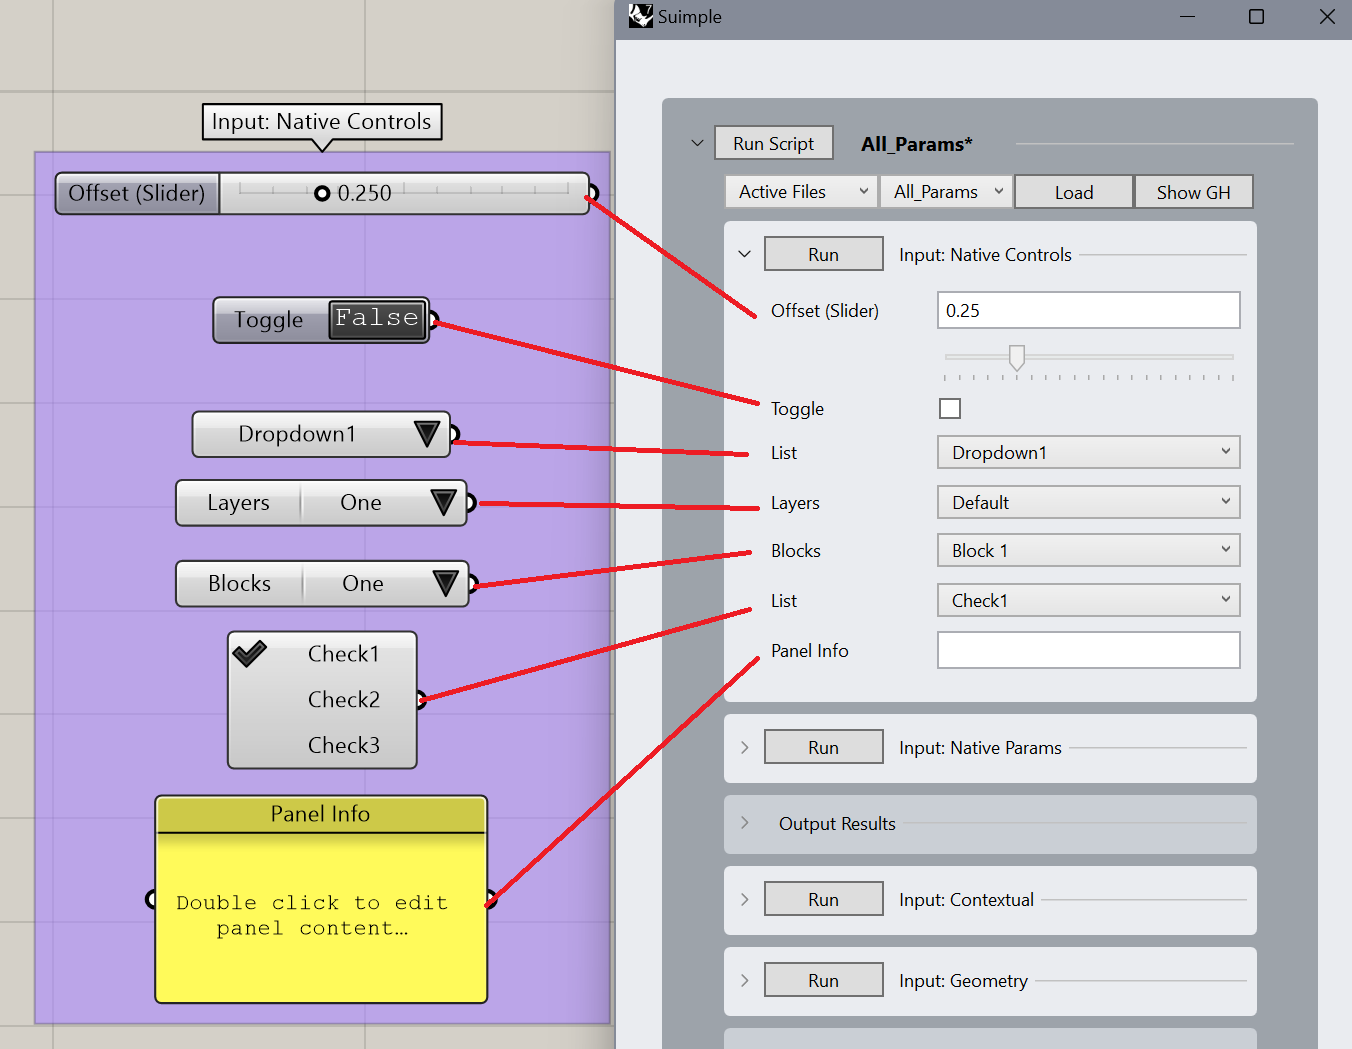Click the All_Params* script title text
This screenshot has width=1352, height=1049.
(x=917, y=144)
